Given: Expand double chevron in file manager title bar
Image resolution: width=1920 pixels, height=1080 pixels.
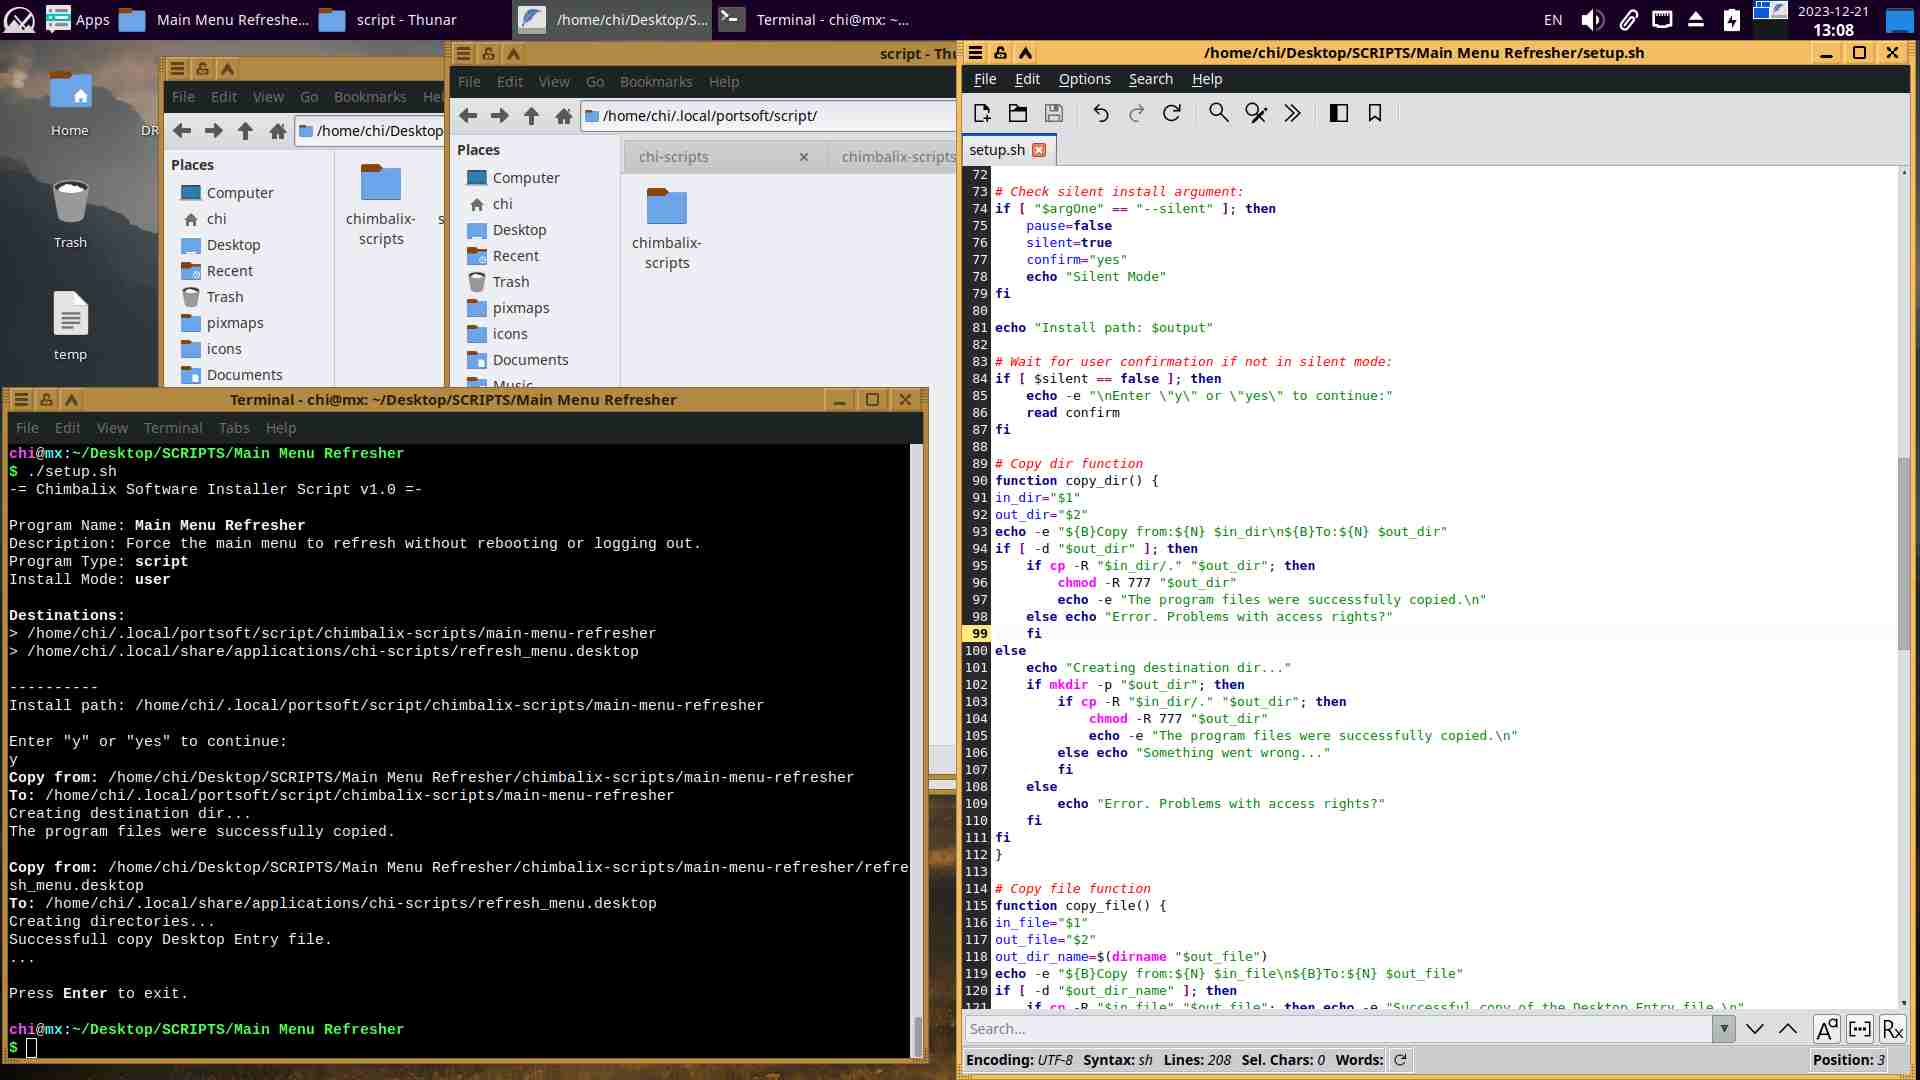Looking at the screenshot, I should click(x=513, y=54).
